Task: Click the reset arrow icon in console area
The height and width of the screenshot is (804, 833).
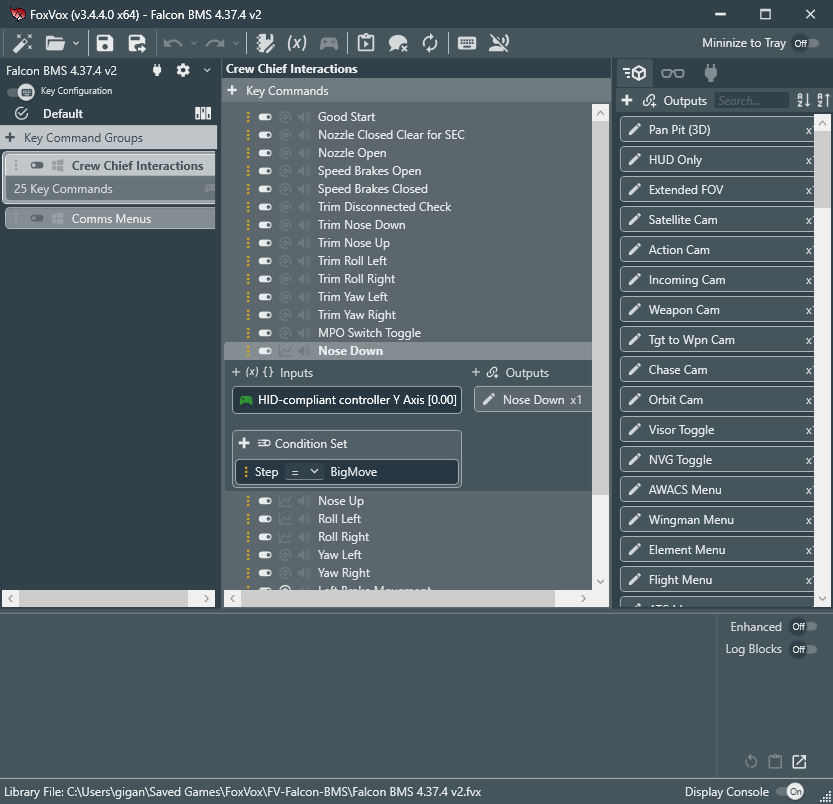Action: coord(751,761)
